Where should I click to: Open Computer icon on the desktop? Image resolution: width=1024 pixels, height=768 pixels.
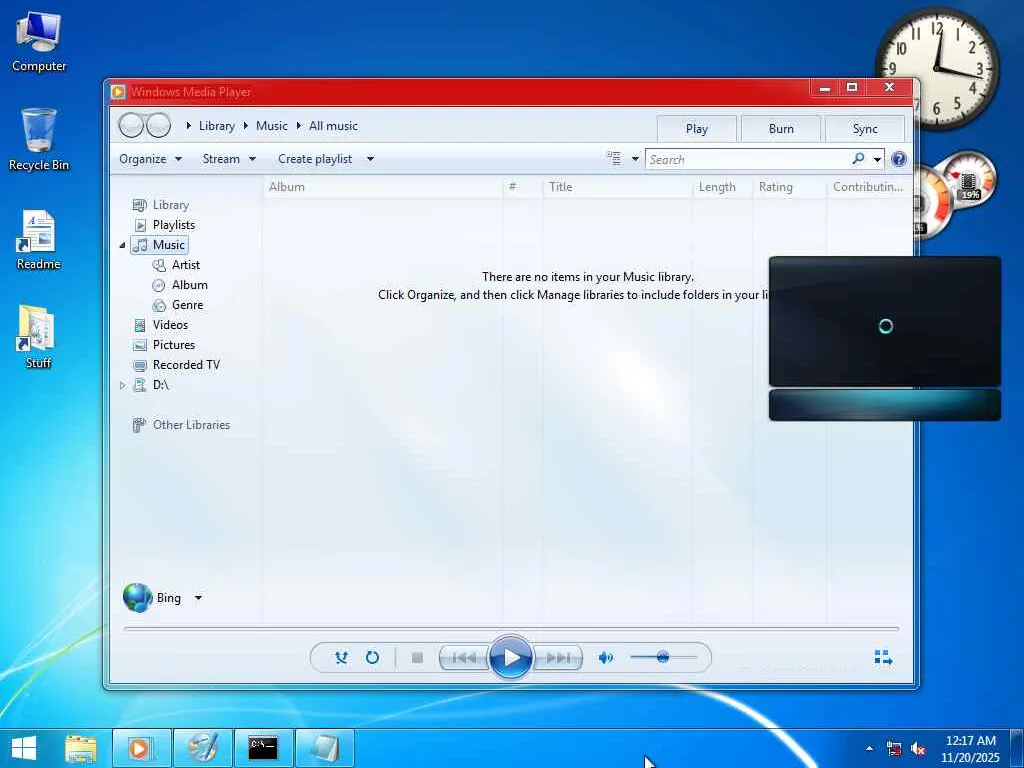39,41
